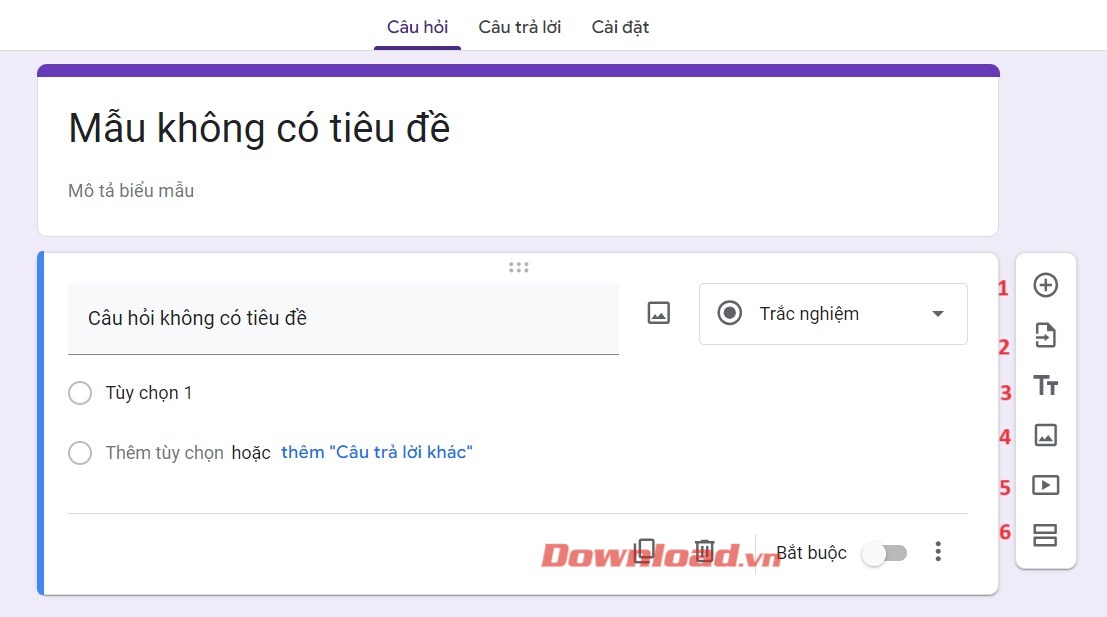The height and width of the screenshot is (617, 1107).
Task: Select the Câu hỏi tab
Action: (x=417, y=27)
